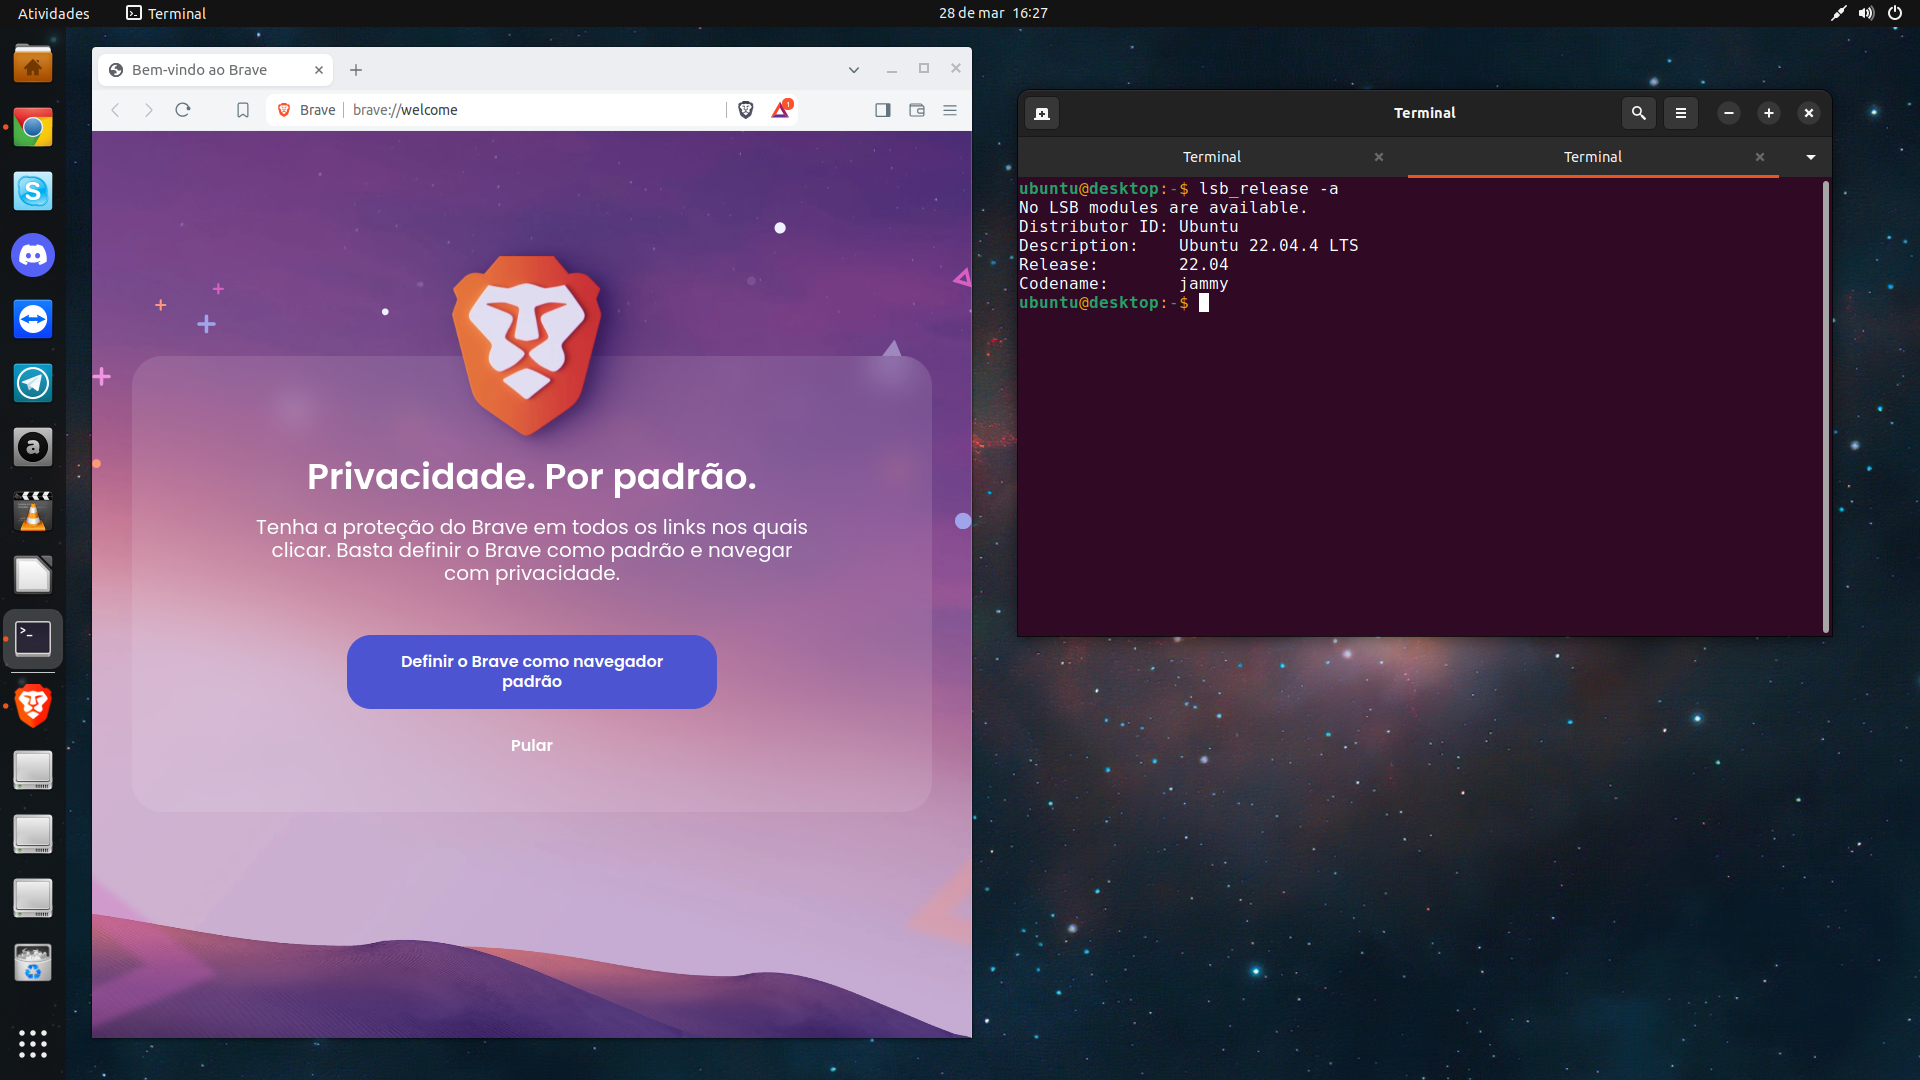Open the second drive icon in dock
The height and width of the screenshot is (1080, 1920).
click(33, 834)
